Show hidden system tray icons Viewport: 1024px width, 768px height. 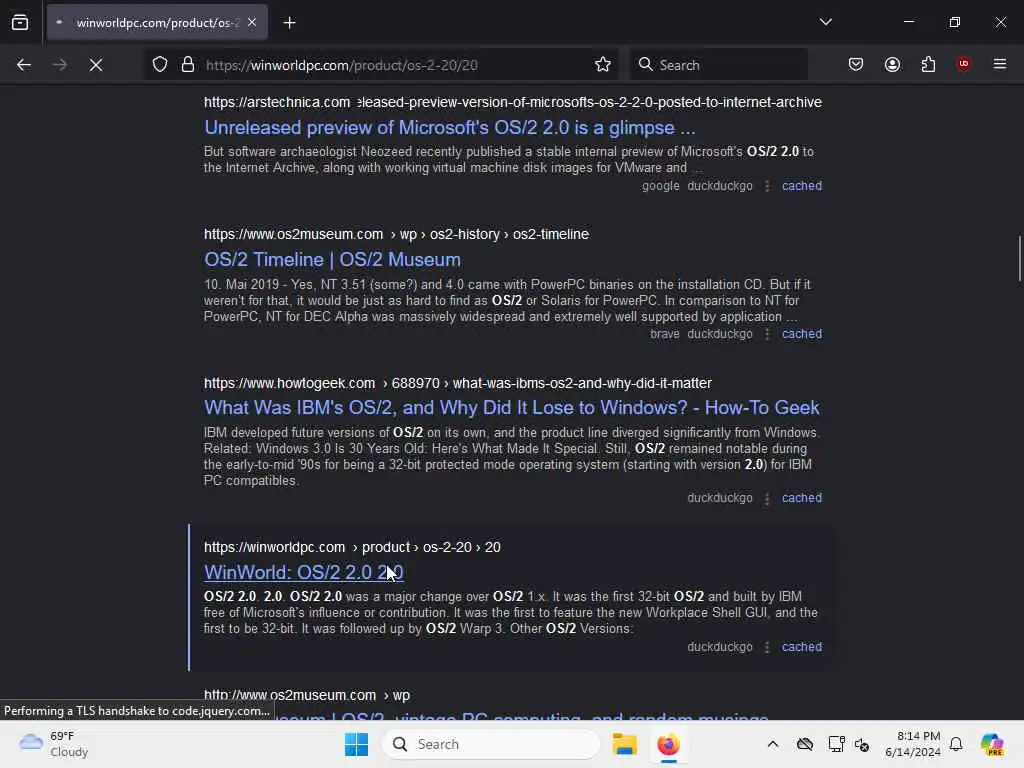click(x=773, y=744)
